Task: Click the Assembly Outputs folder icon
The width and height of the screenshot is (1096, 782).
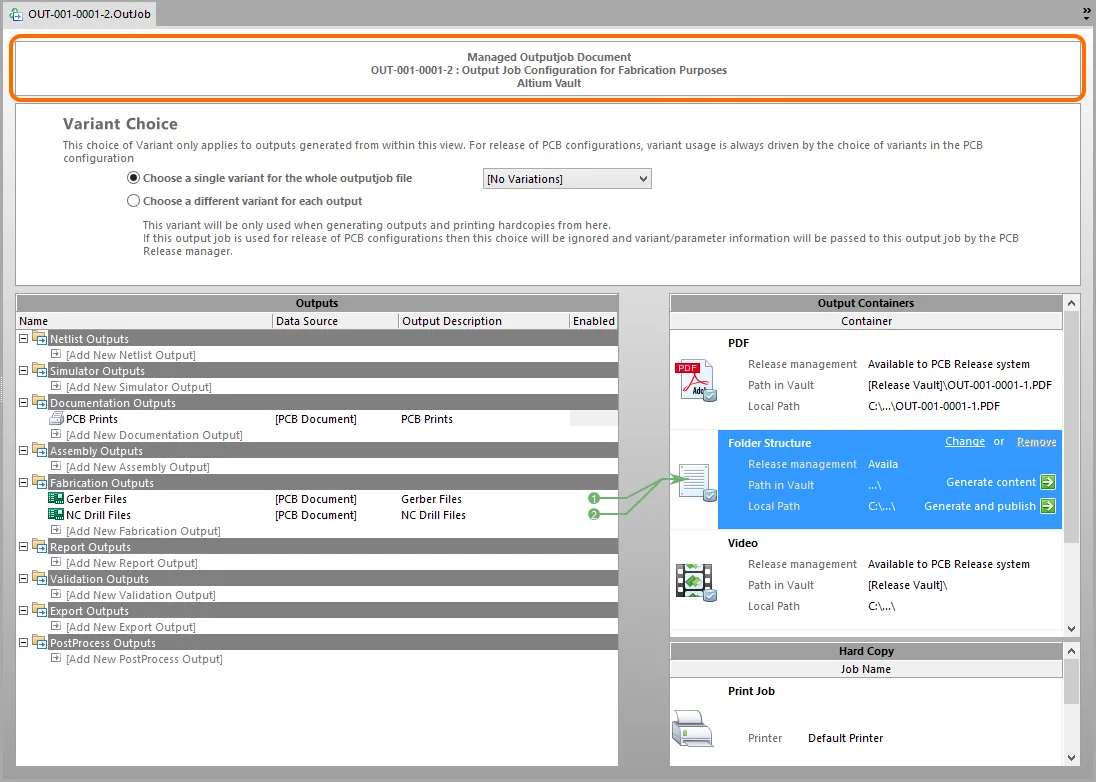Action: 40,451
